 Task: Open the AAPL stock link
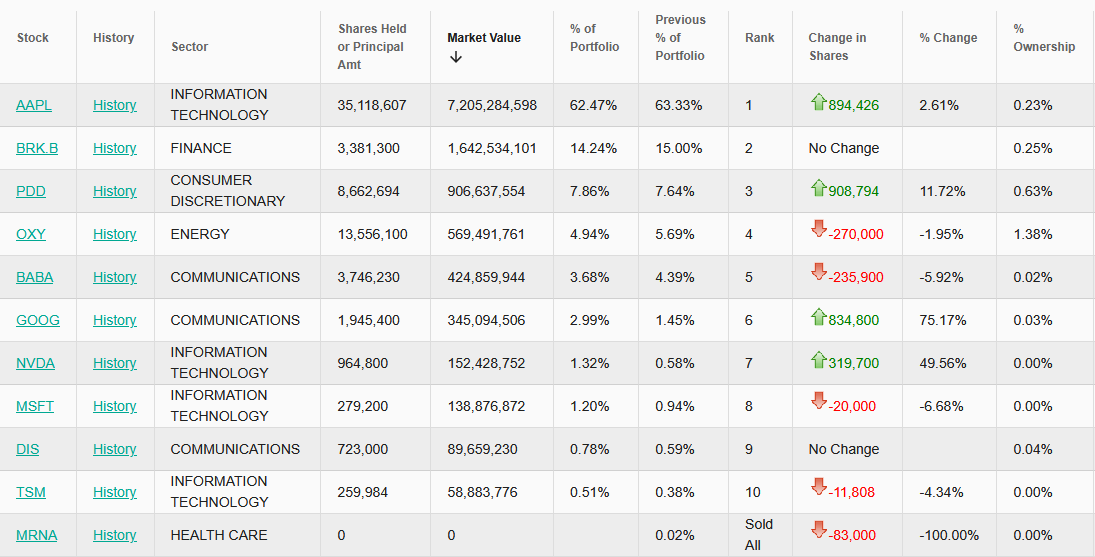pos(34,105)
